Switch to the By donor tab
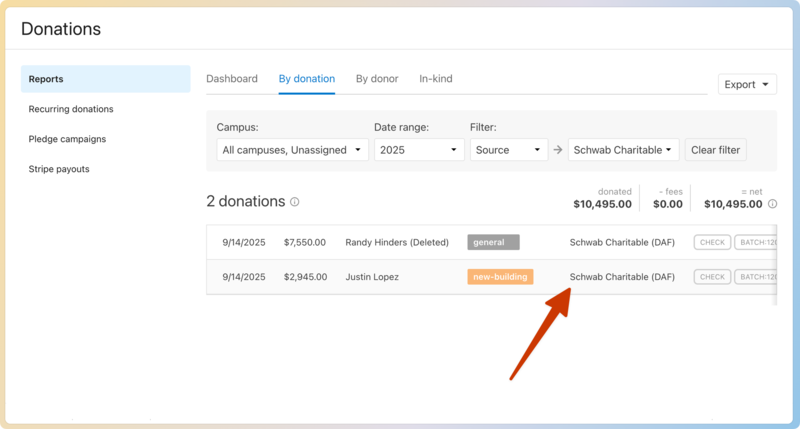Viewport: 800px width, 429px height. [377, 79]
